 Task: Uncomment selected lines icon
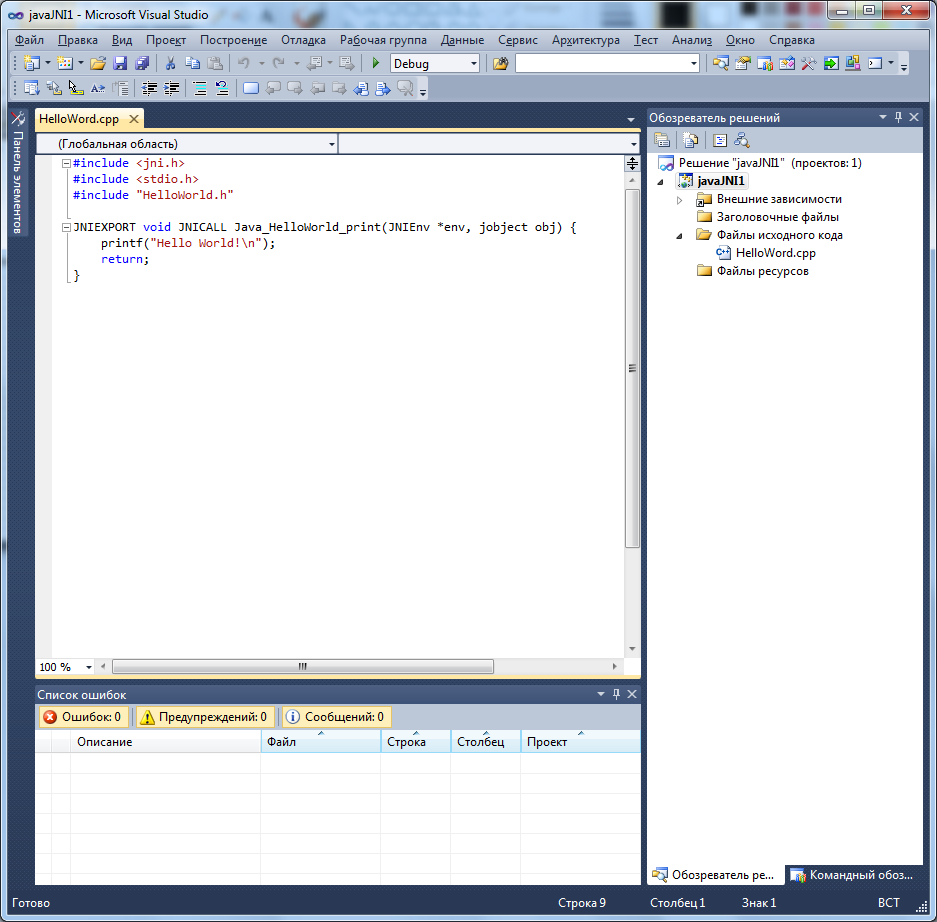click(x=222, y=88)
